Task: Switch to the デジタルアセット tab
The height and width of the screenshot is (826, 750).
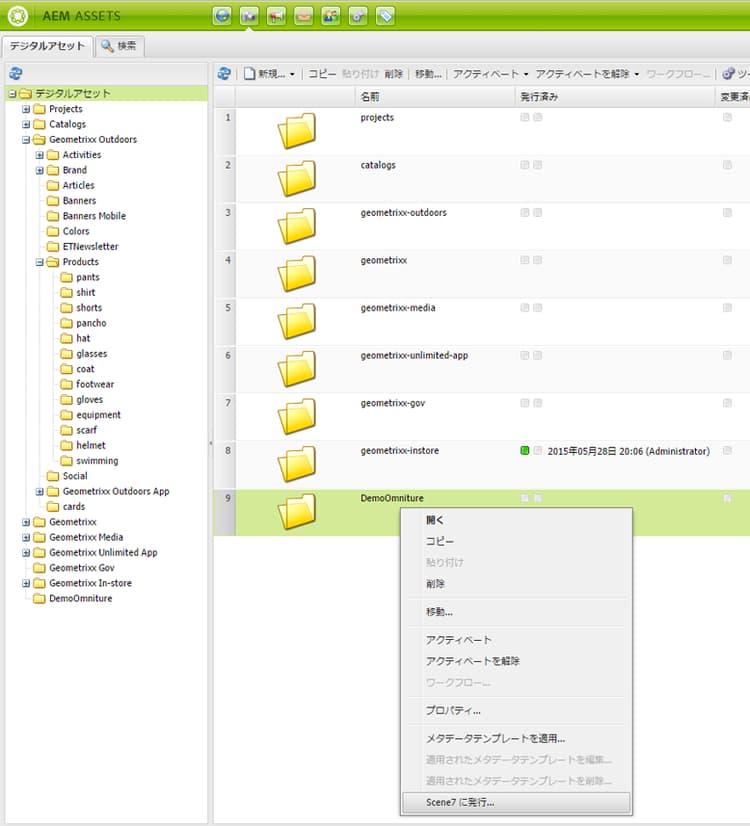Action: (x=47, y=46)
